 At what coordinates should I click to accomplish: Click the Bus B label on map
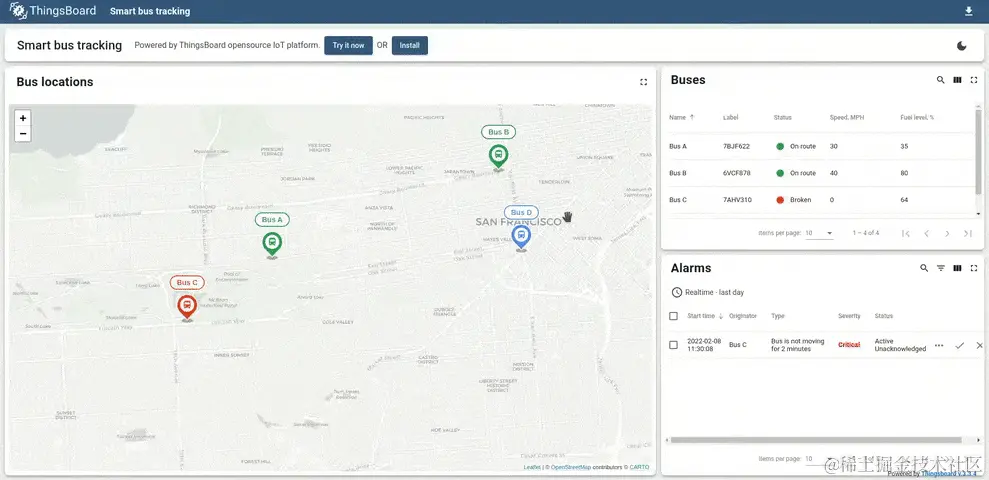[x=498, y=132]
